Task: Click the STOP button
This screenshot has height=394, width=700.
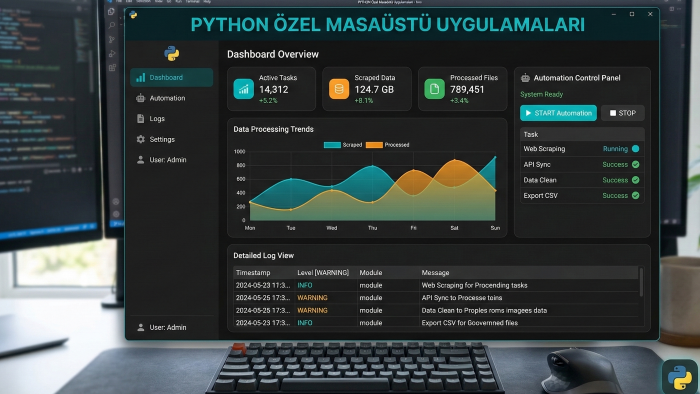Action: 623,113
